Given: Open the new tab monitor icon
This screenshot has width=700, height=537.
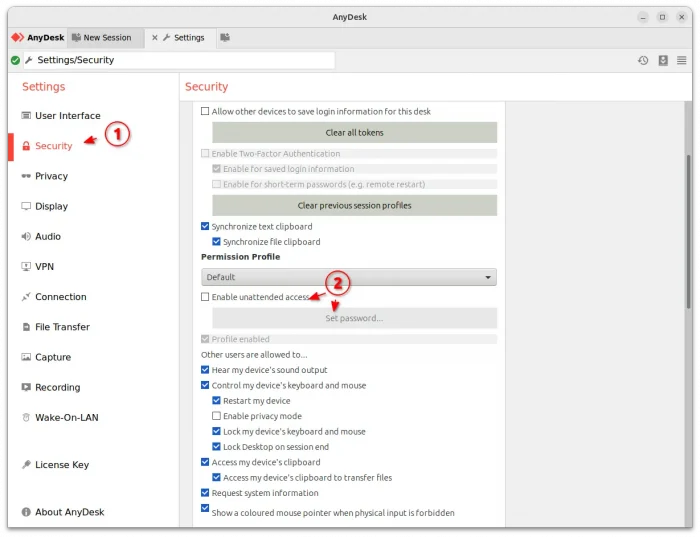Looking at the screenshot, I should 225,37.
